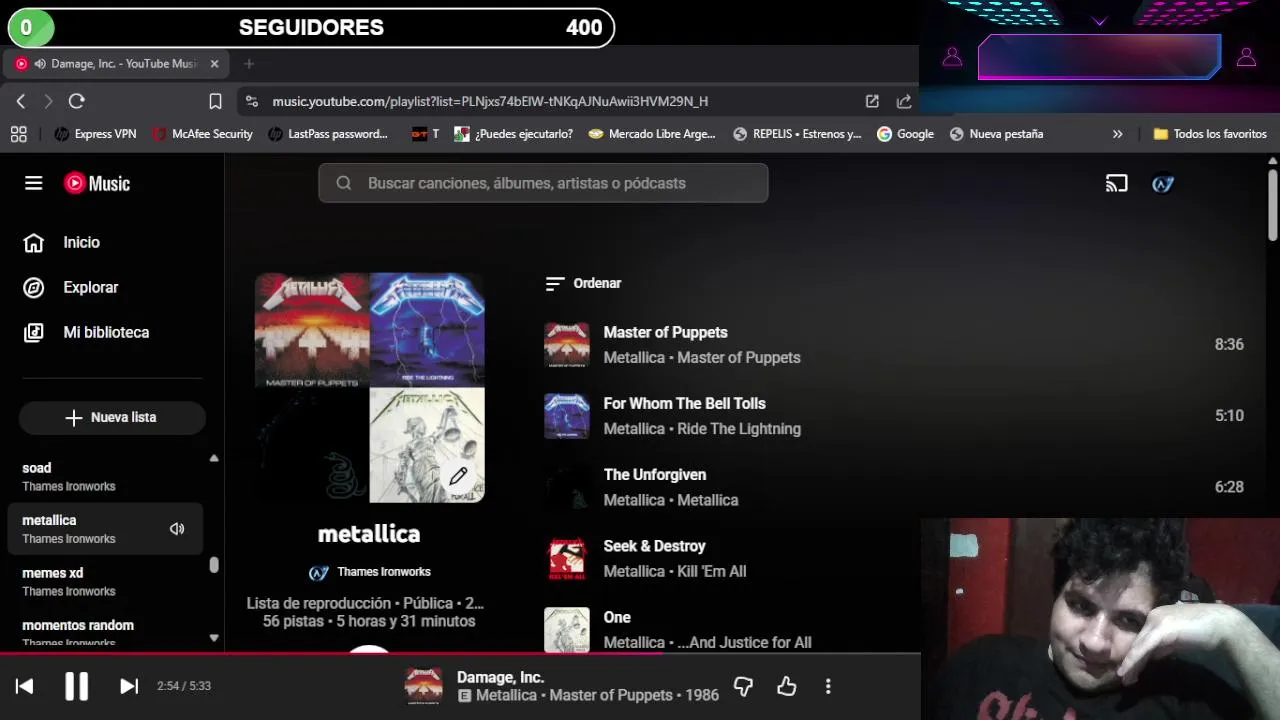
Task: Dislike Damage, Inc. with thumbs down
Action: (x=743, y=686)
